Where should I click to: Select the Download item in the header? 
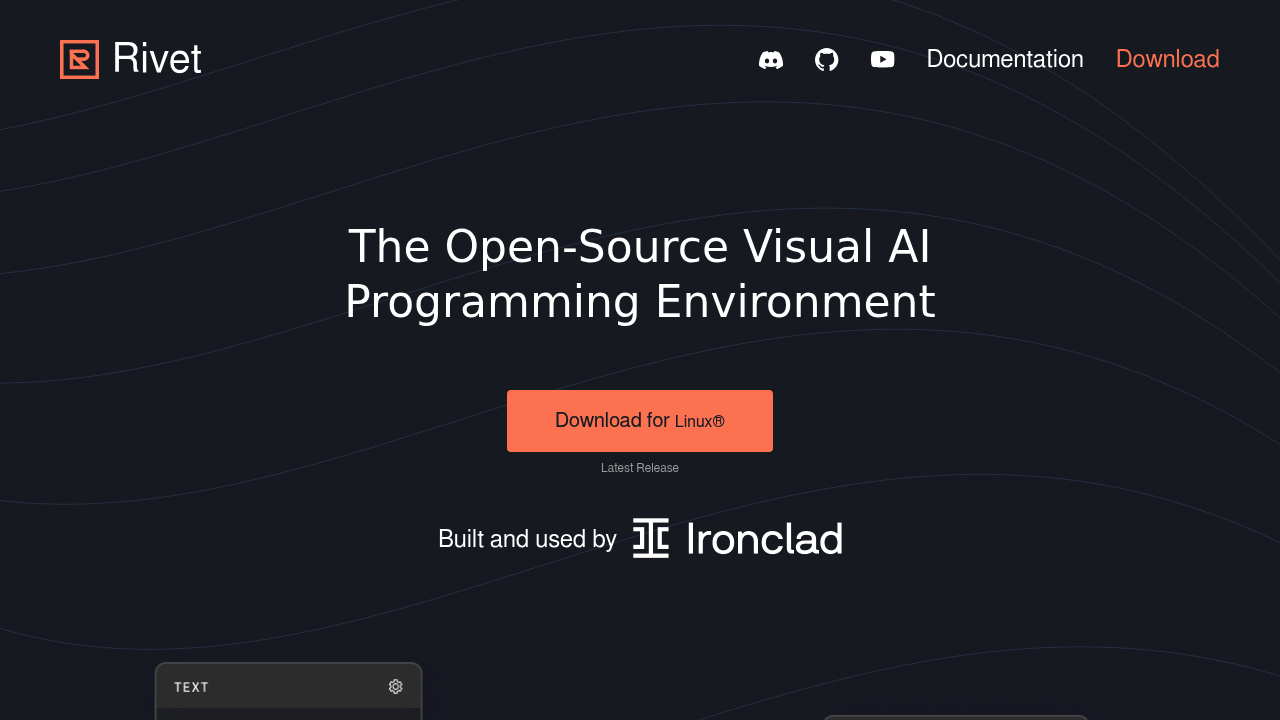[x=1168, y=59]
